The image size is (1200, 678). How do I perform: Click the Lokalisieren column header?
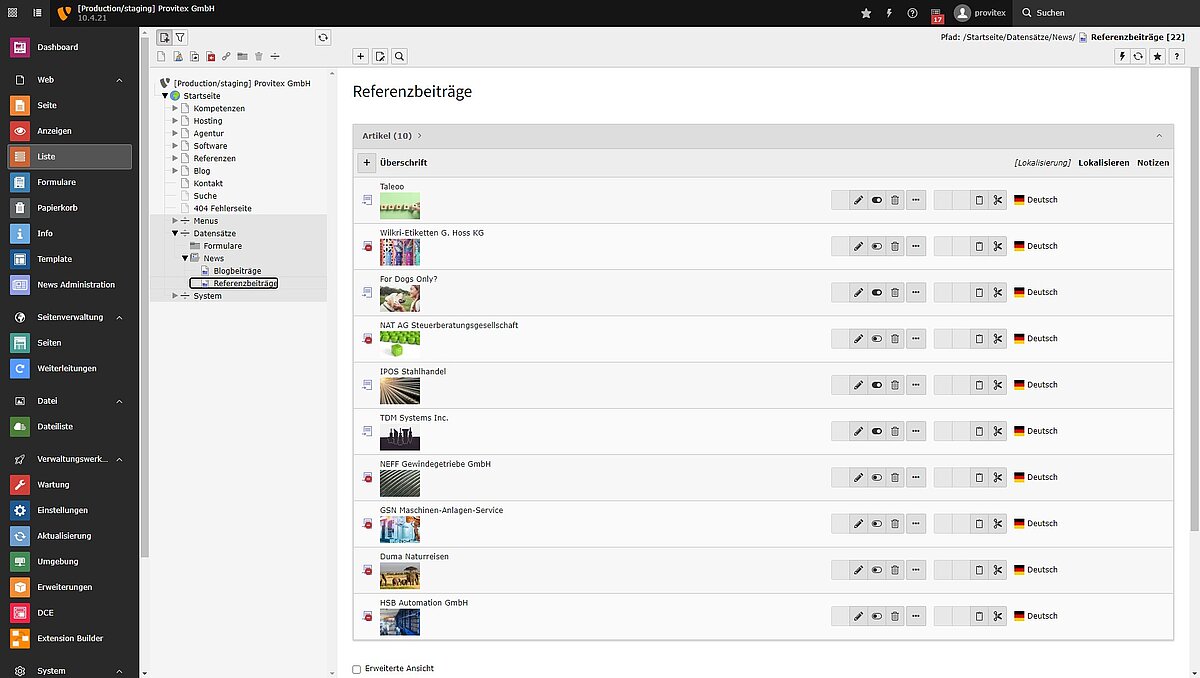1104,163
